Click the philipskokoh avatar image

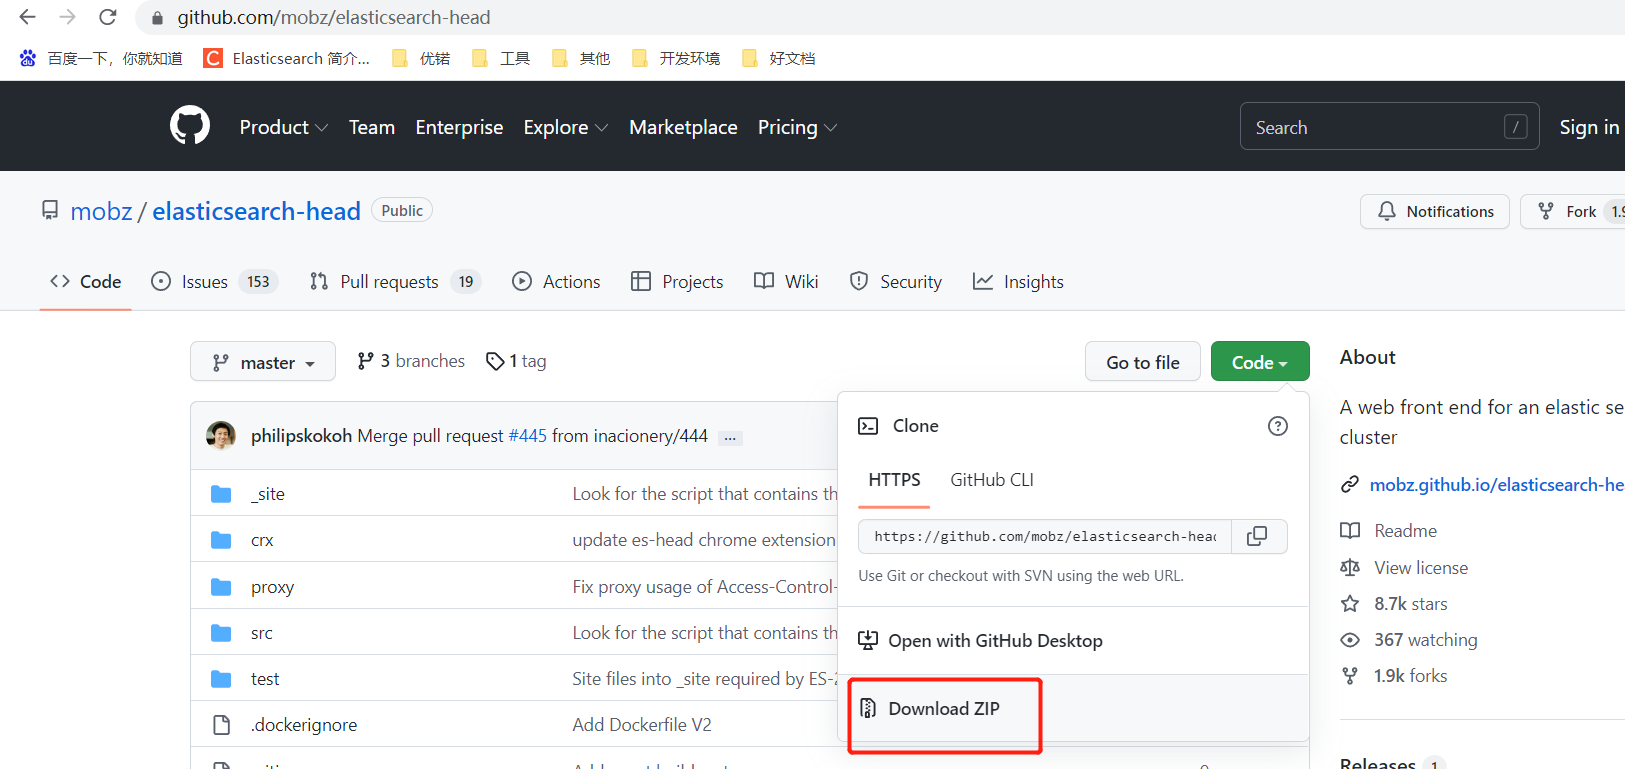pyautogui.click(x=221, y=435)
